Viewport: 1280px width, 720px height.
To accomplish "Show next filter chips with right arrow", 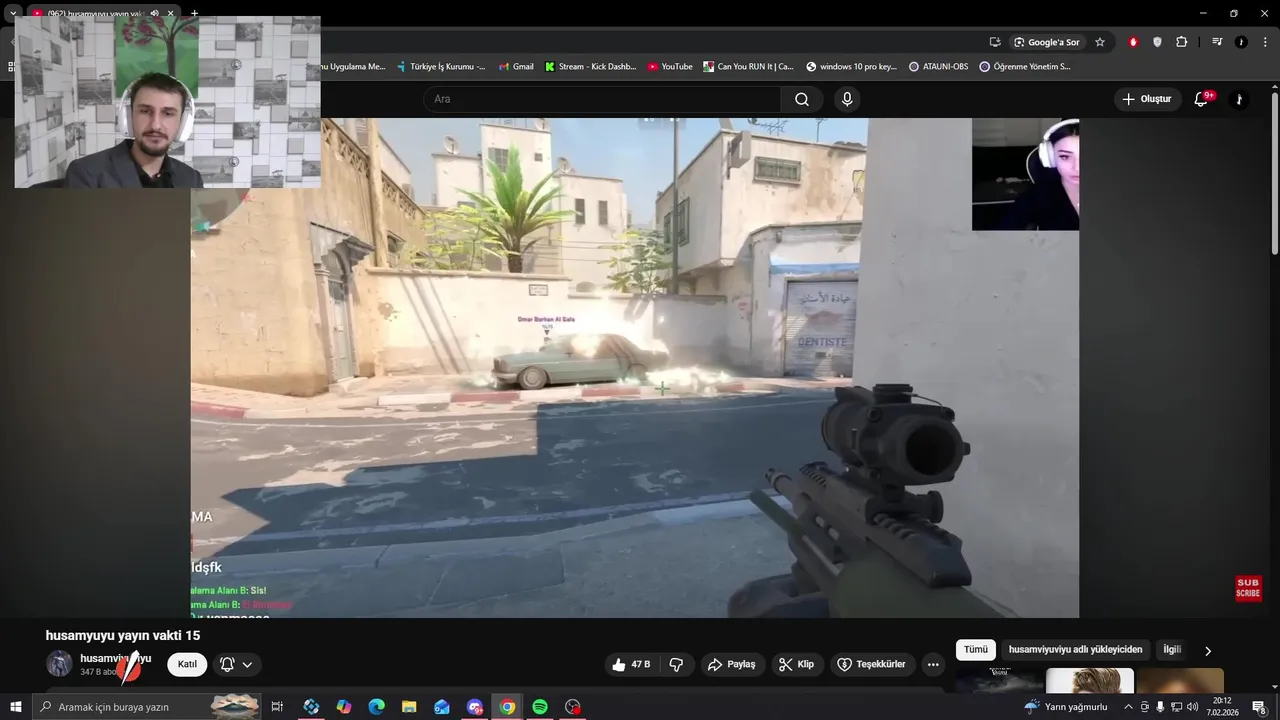I will pos(1208,651).
